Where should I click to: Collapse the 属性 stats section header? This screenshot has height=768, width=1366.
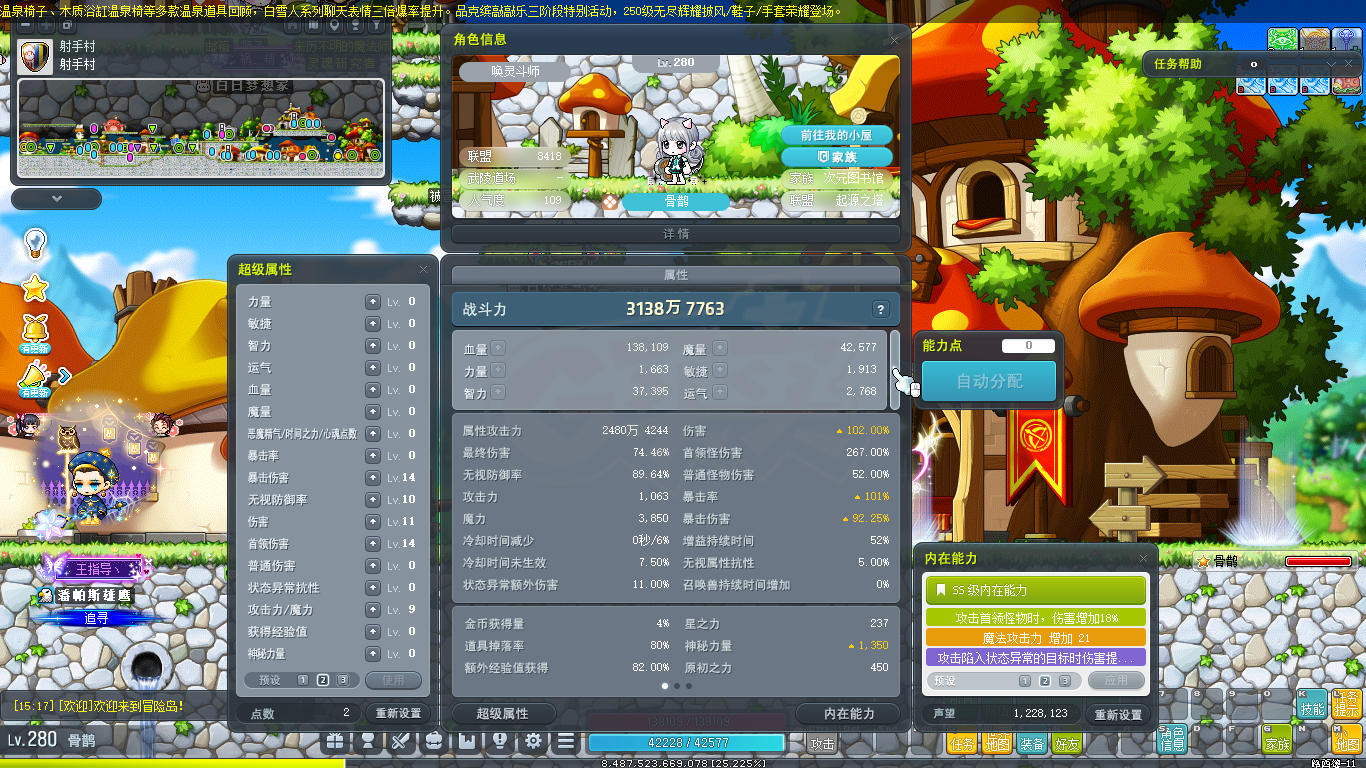tap(676, 275)
